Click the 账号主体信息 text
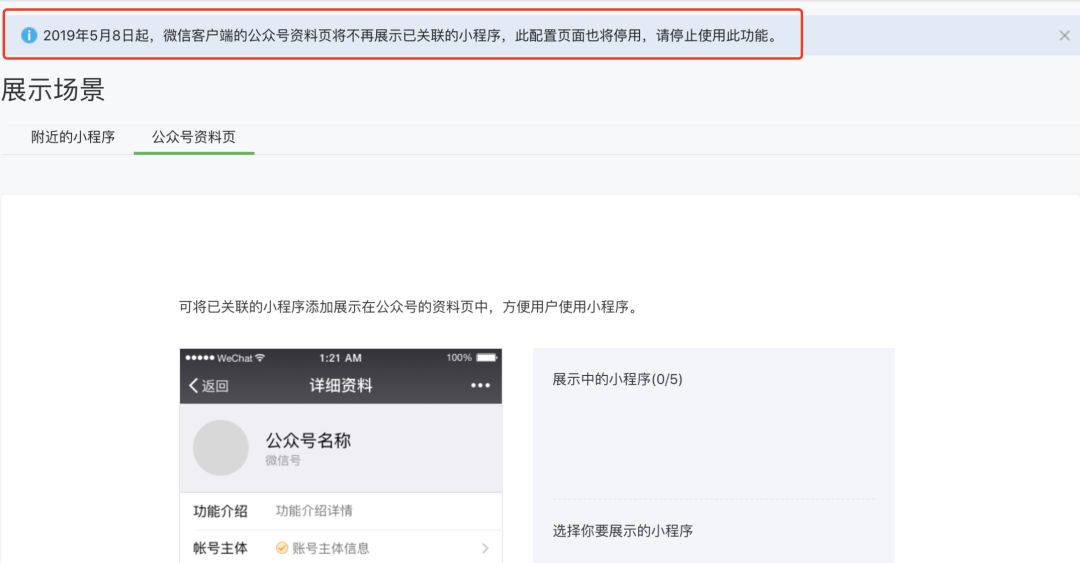 [331, 548]
